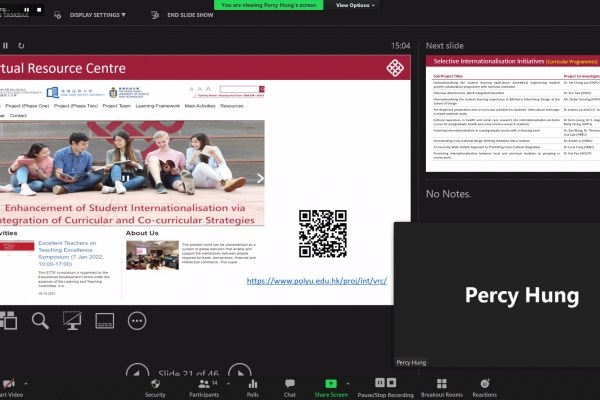Viewport: 600px width, 400px height.
Task: Activate the zoom magnifier tool
Action: [40, 320]
